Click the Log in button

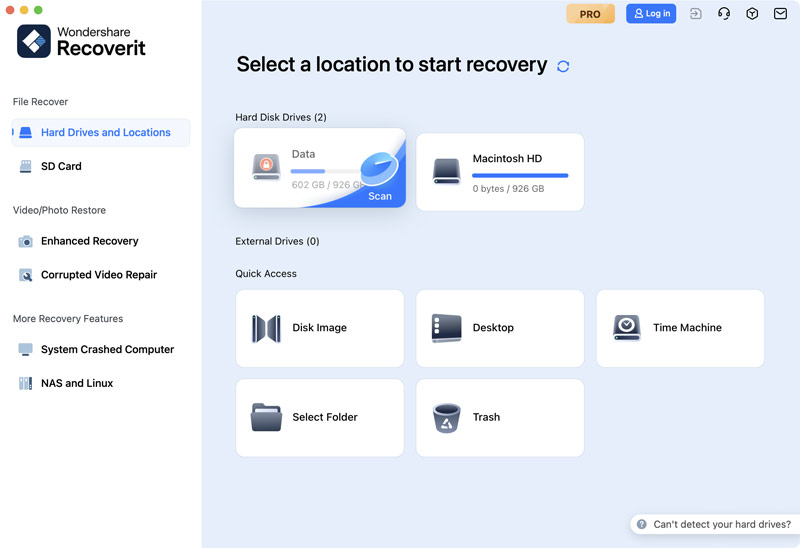pos(650,14)
